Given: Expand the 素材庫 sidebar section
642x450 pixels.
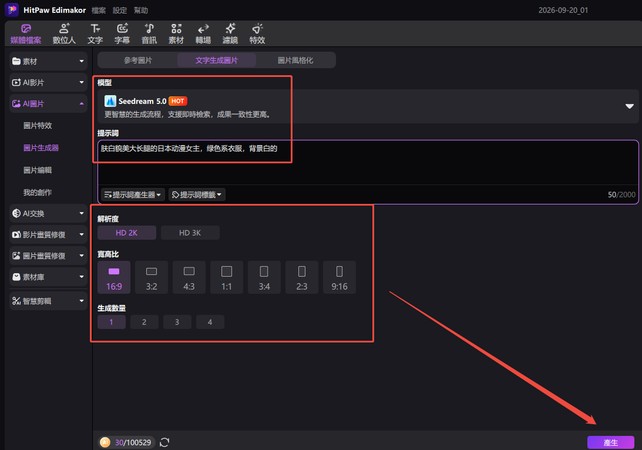Looking at the screenshot, I should [48, 277].
